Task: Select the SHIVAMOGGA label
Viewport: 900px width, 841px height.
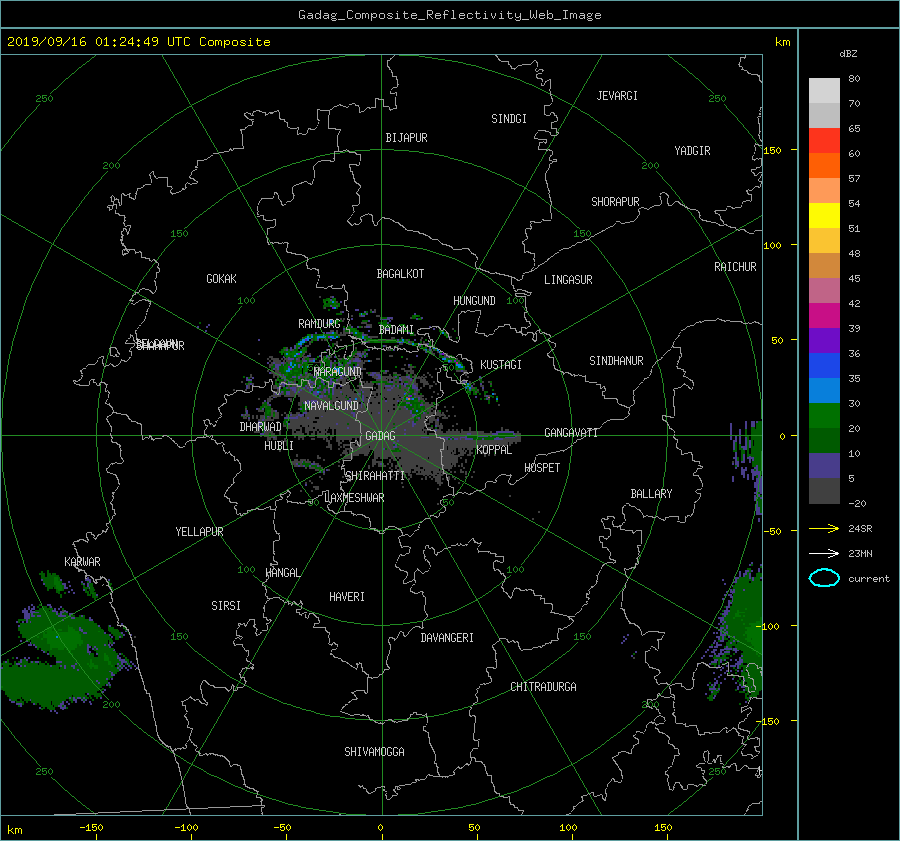Action: (374, 752)
